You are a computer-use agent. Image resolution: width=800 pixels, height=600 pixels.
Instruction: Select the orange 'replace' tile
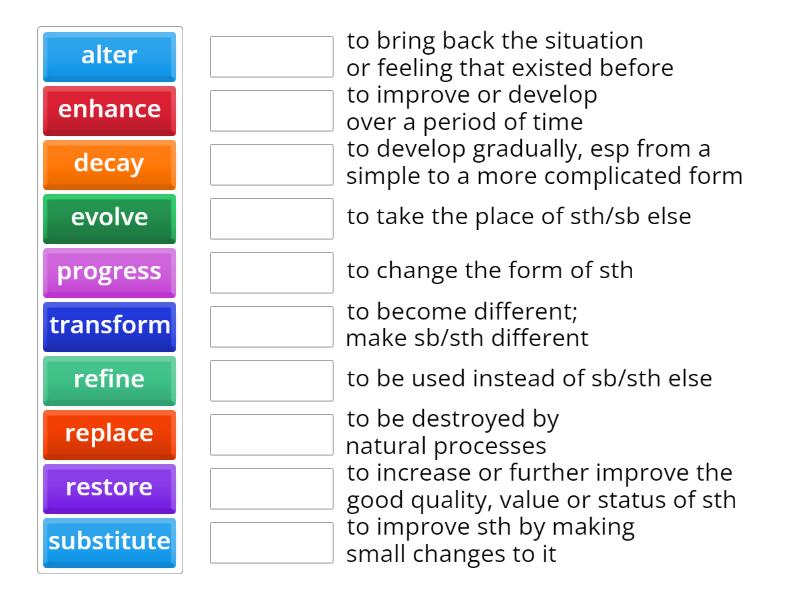tap(110, 434)
